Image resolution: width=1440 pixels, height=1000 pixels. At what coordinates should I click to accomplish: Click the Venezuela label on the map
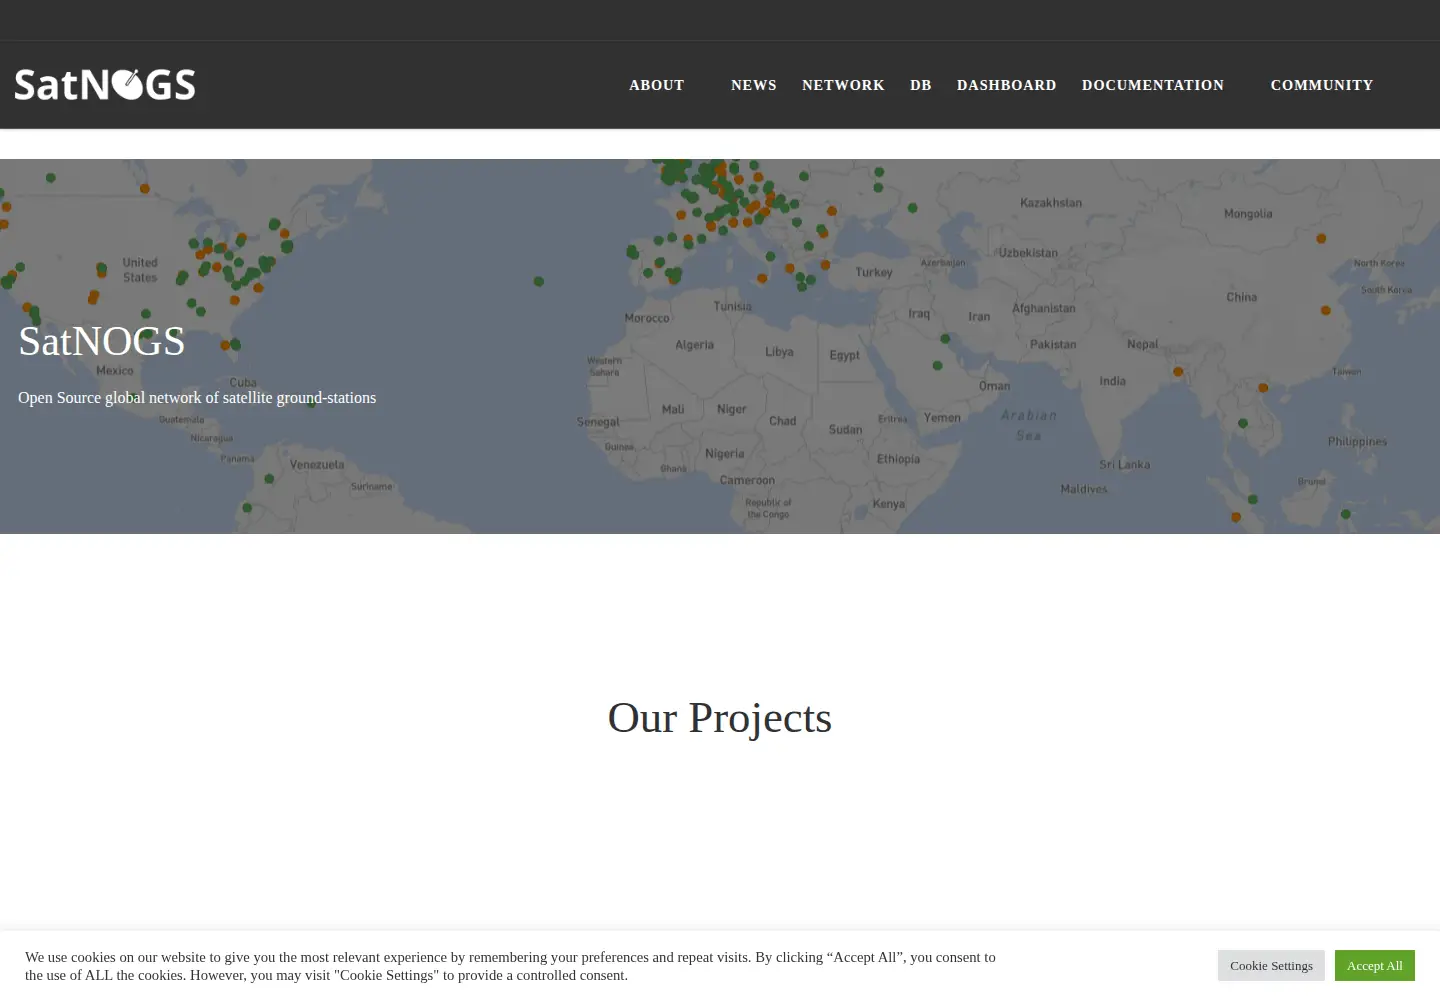click(x=317, y=465)
